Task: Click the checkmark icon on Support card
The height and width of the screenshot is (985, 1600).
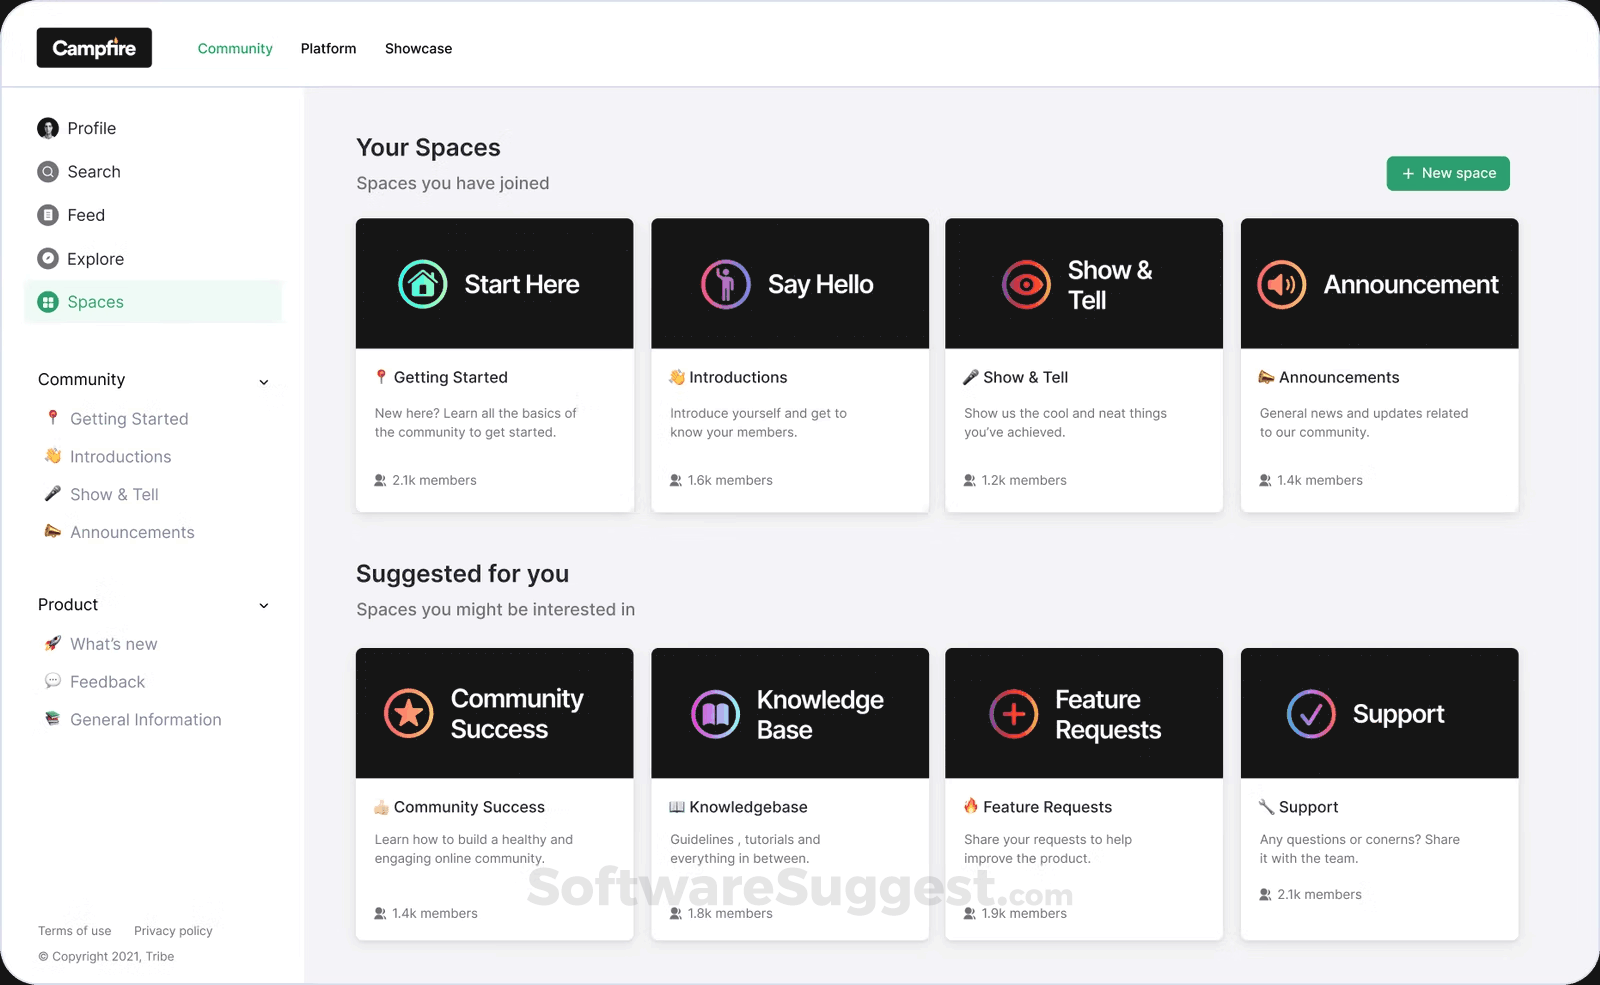Action: (1310, 714)
